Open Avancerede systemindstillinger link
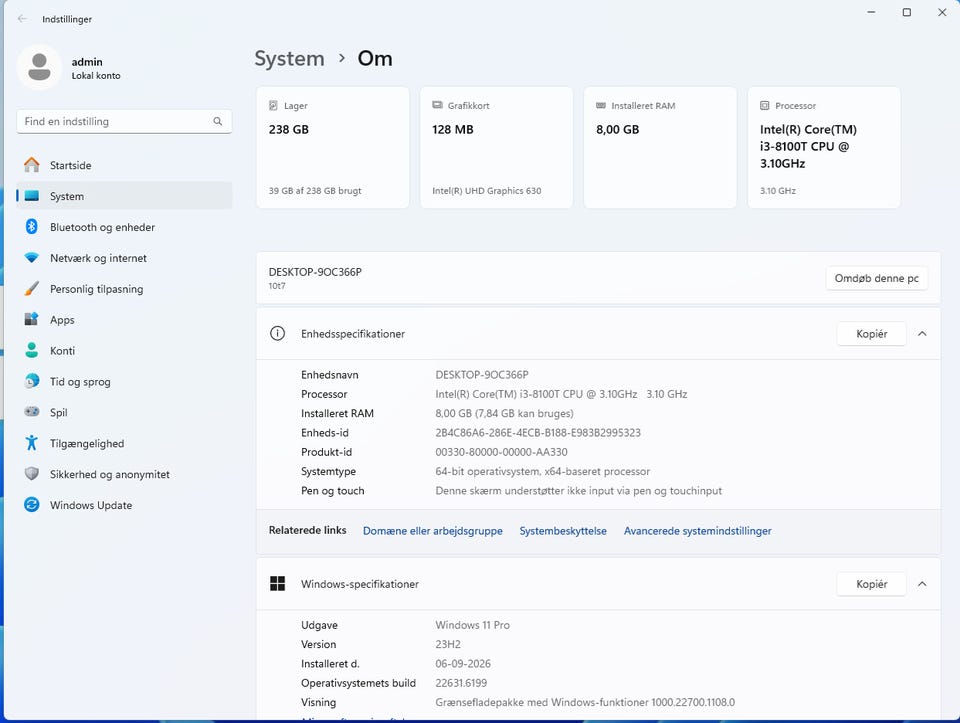This screenshot has height=723, width=960. tap(697, 531)
